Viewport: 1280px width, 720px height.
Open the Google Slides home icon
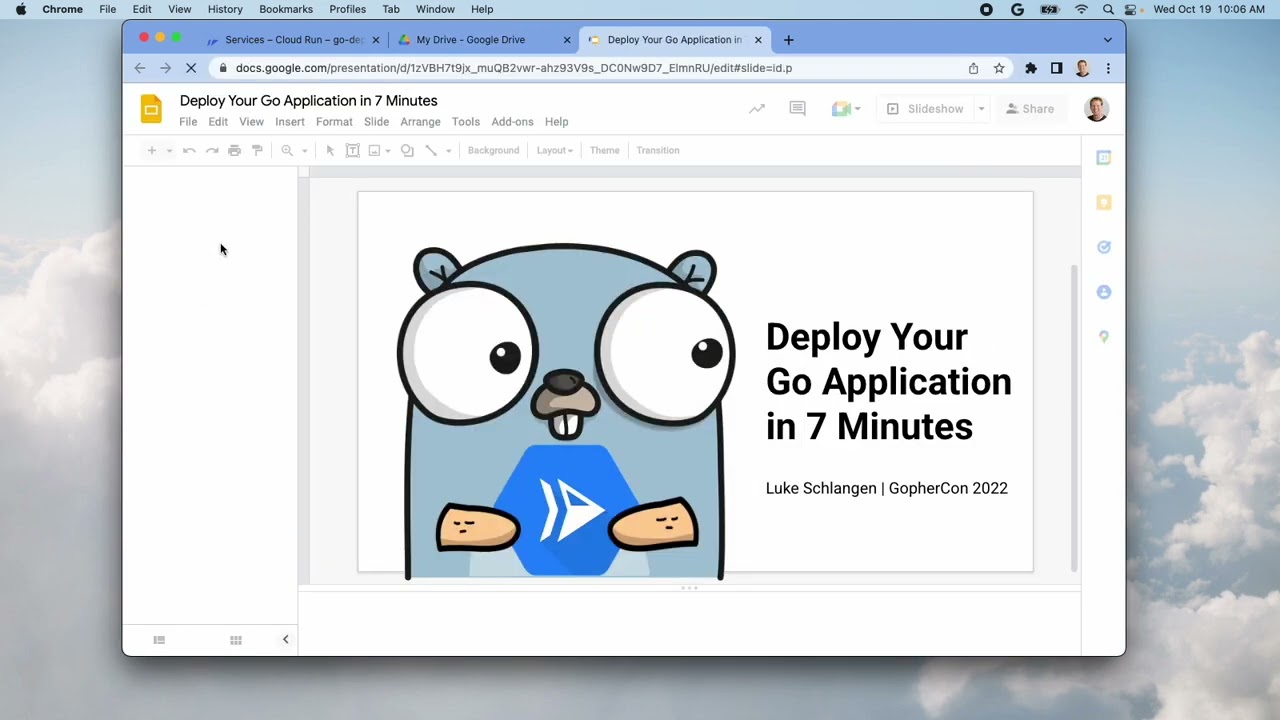[151, 109]
